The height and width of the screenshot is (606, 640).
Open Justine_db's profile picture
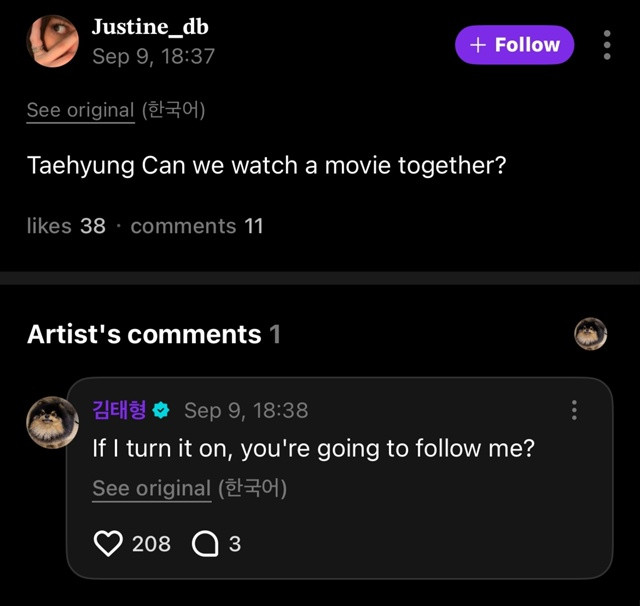(x=52, y=41)
